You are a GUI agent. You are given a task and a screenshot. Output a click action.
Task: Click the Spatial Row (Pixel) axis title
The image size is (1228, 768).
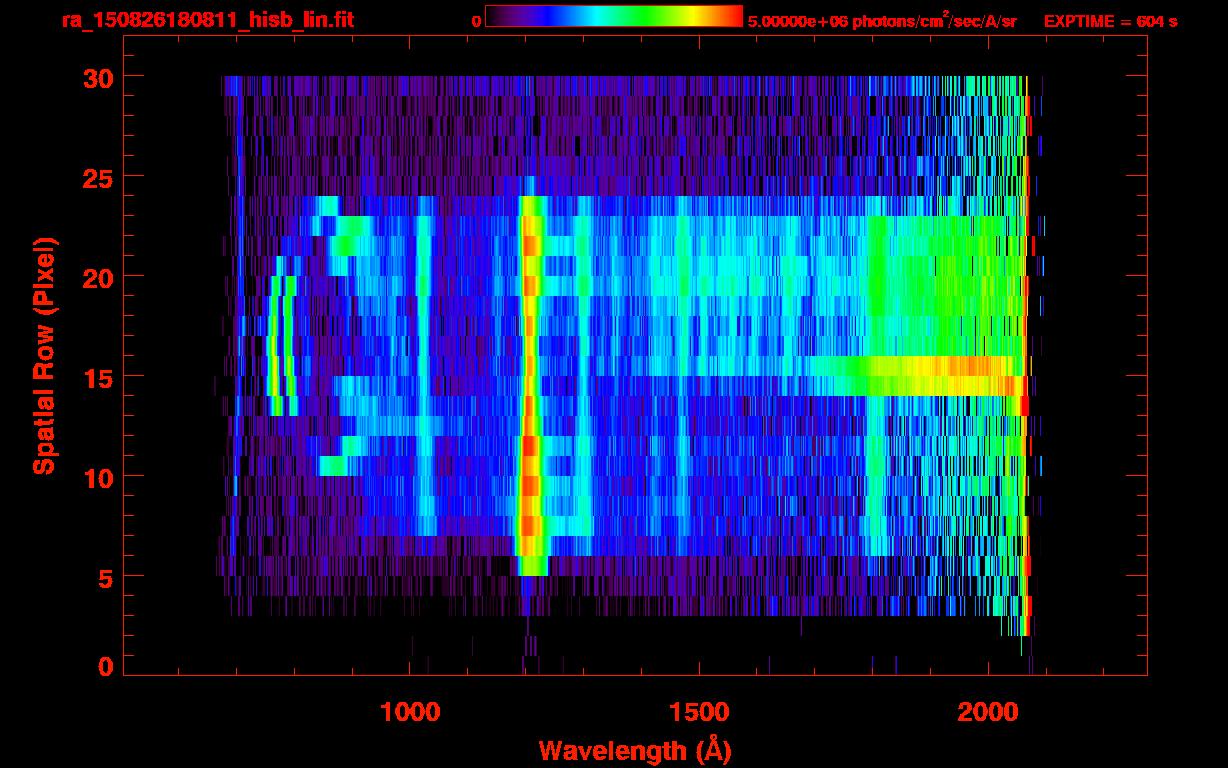pyautogui.click(x=43, y=356)
